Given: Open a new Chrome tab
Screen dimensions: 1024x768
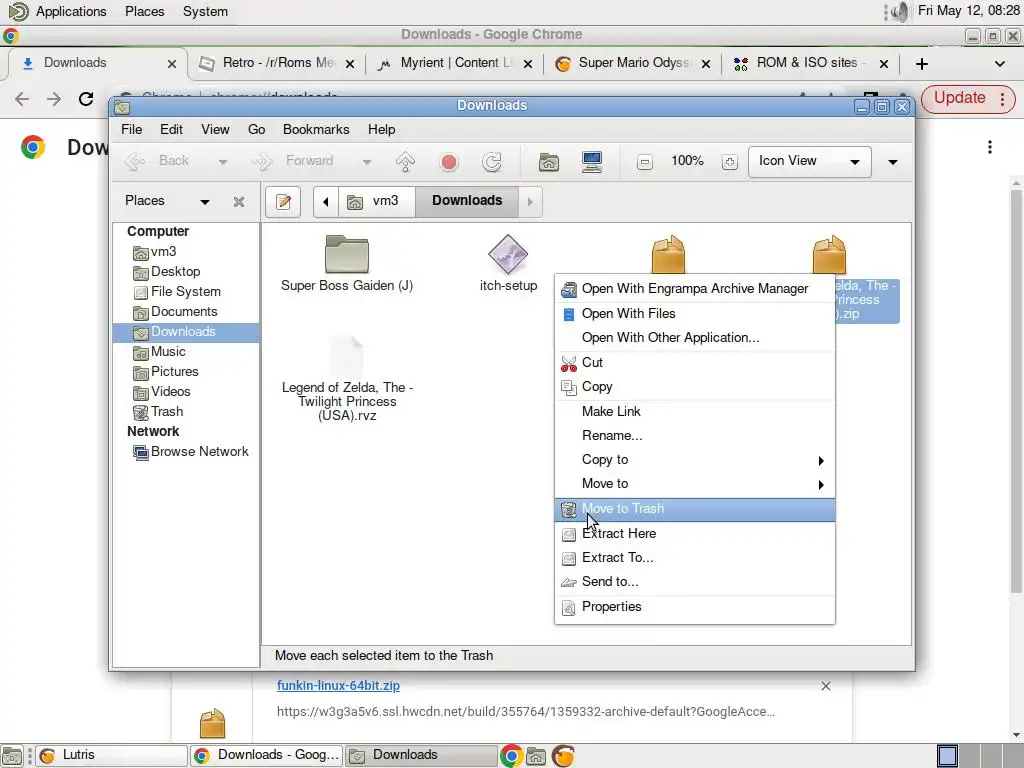Looking at the screenshot, I should (x=921, y=64).
